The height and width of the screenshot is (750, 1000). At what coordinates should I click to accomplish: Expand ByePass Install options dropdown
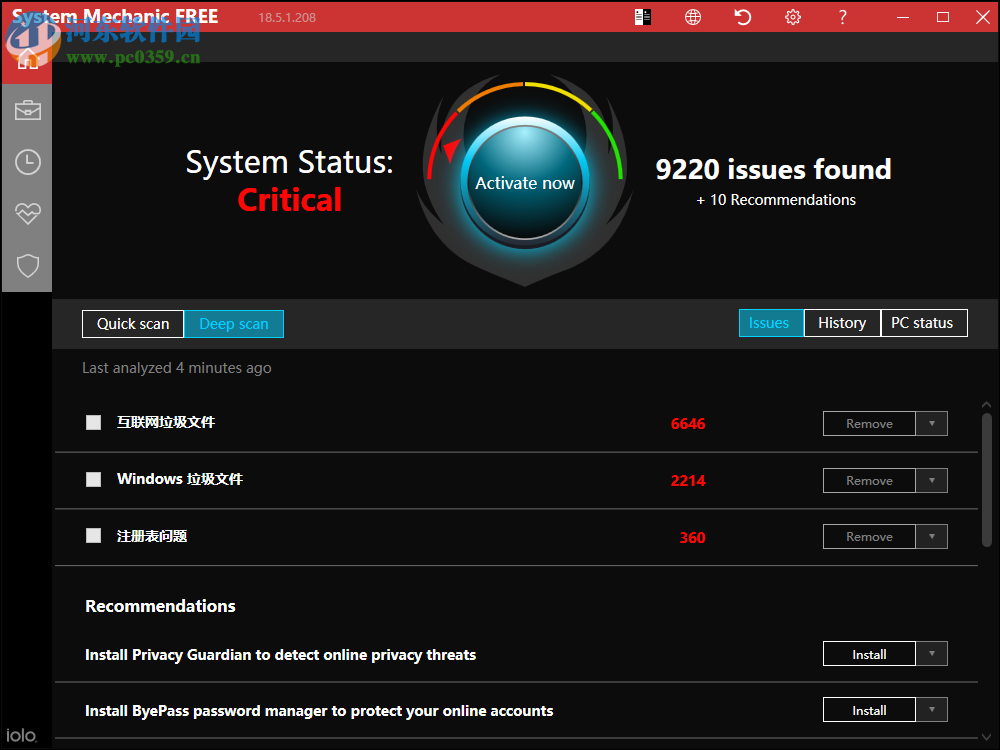coord(932,709)
